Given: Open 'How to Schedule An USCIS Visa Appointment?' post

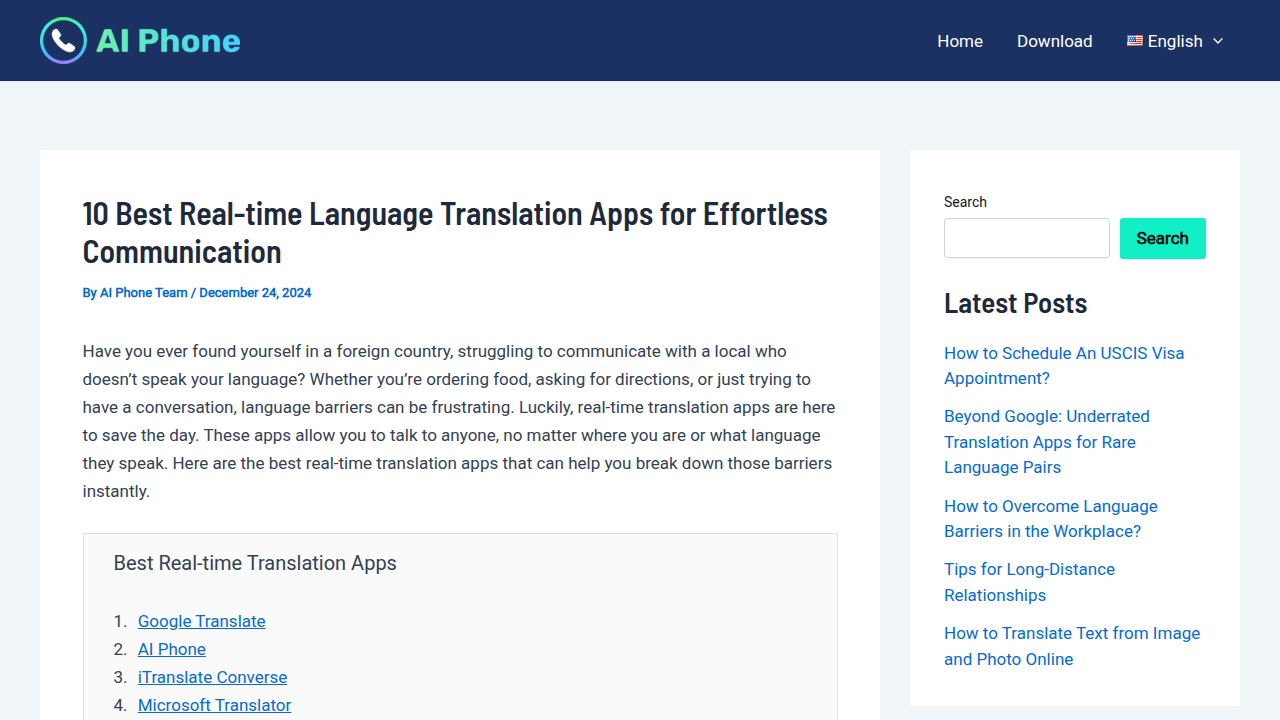Looking at the screenshot, I should coord(1064,365).
